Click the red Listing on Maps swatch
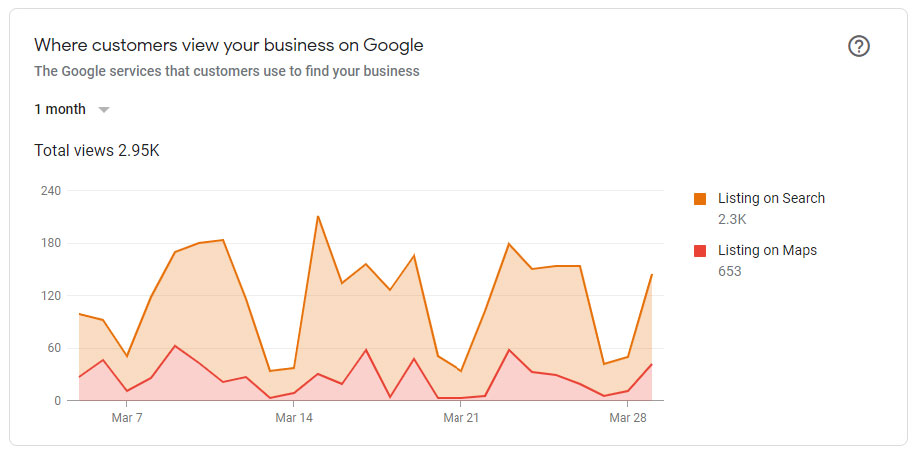 pyautogui.click(x=700, y=251)
